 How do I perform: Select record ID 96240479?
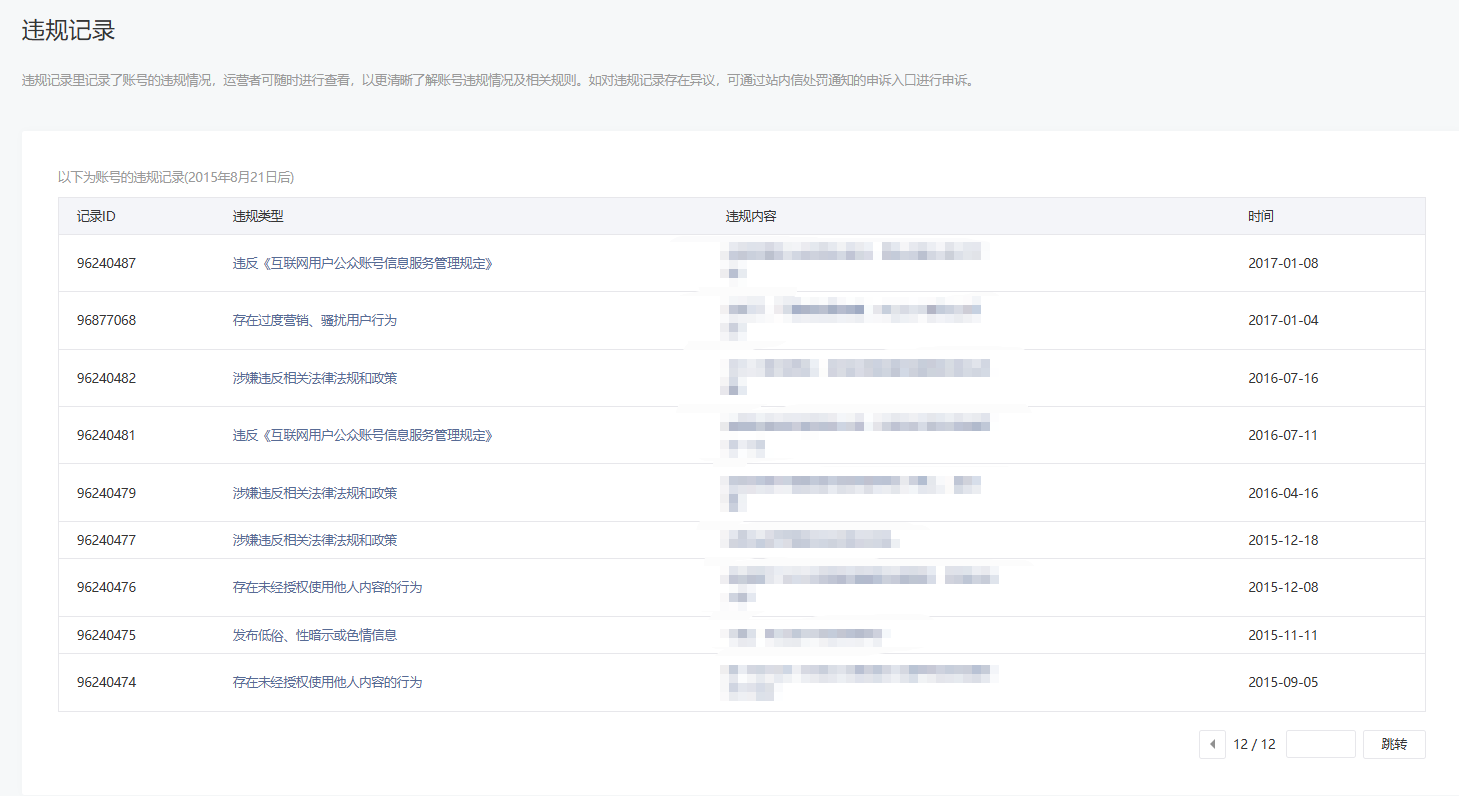pyautogui.click(x=106, y=493)
